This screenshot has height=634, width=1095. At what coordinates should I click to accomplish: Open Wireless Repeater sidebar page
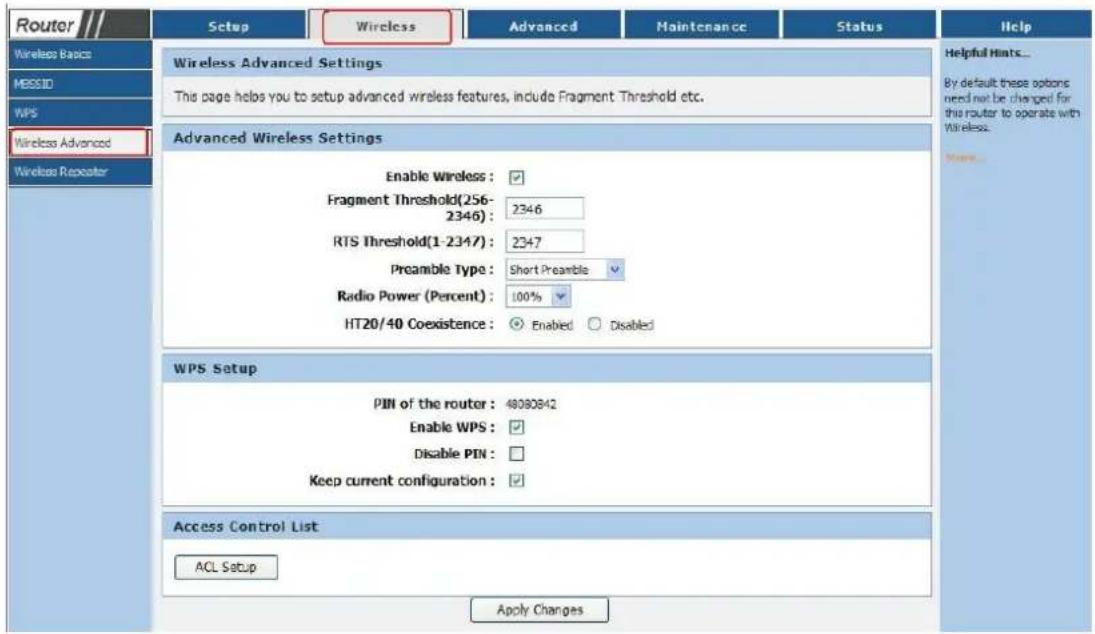click(x=80, y=172)
